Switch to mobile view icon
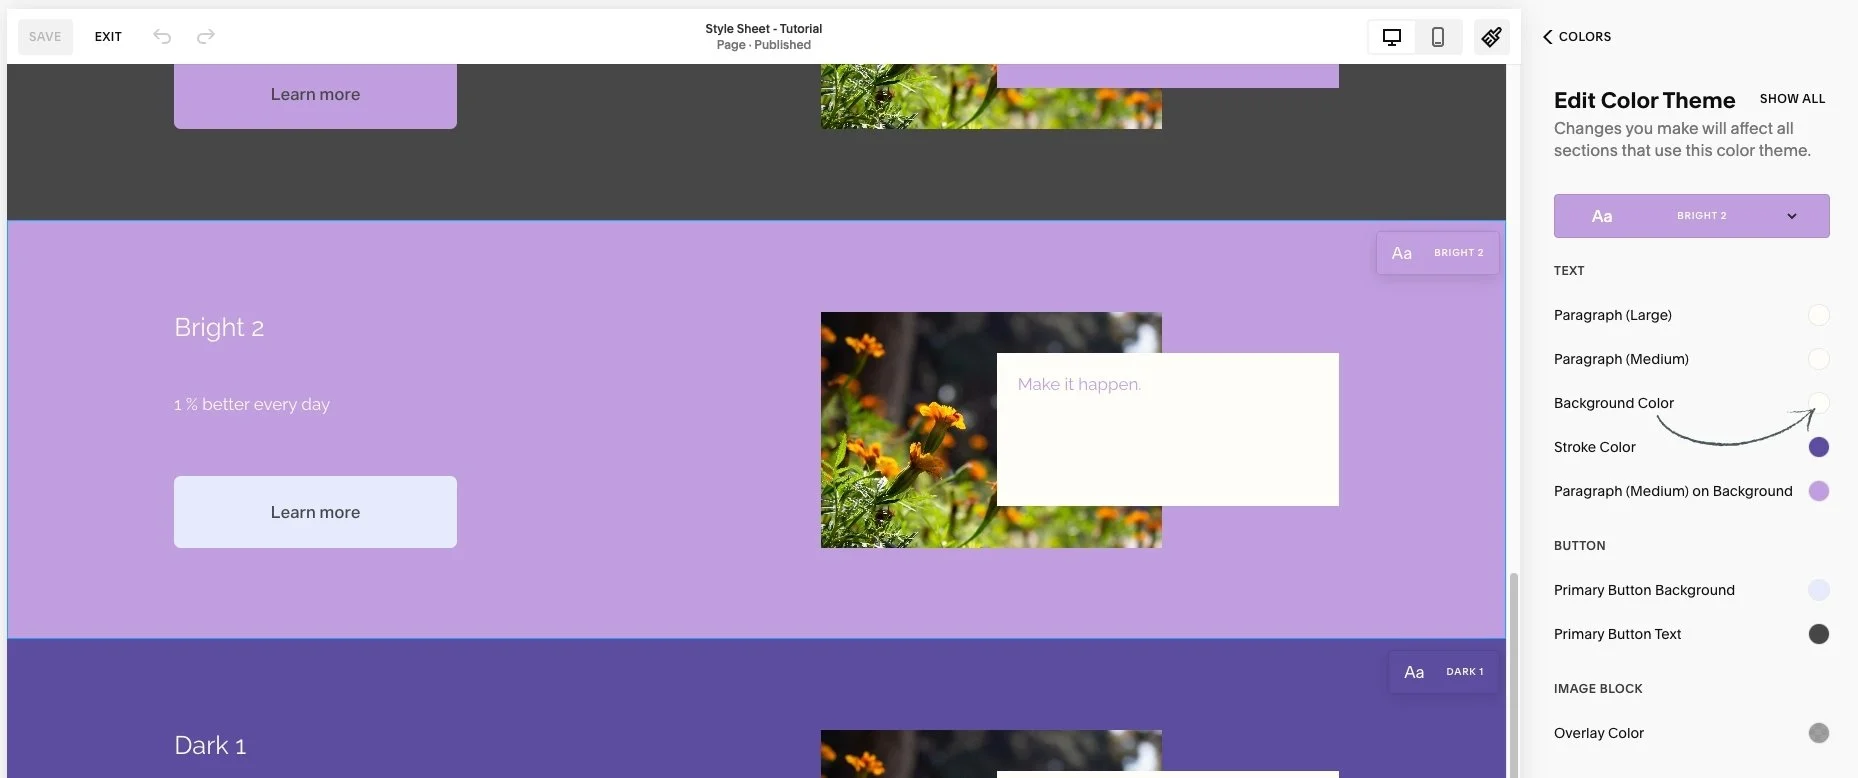 1438,37
